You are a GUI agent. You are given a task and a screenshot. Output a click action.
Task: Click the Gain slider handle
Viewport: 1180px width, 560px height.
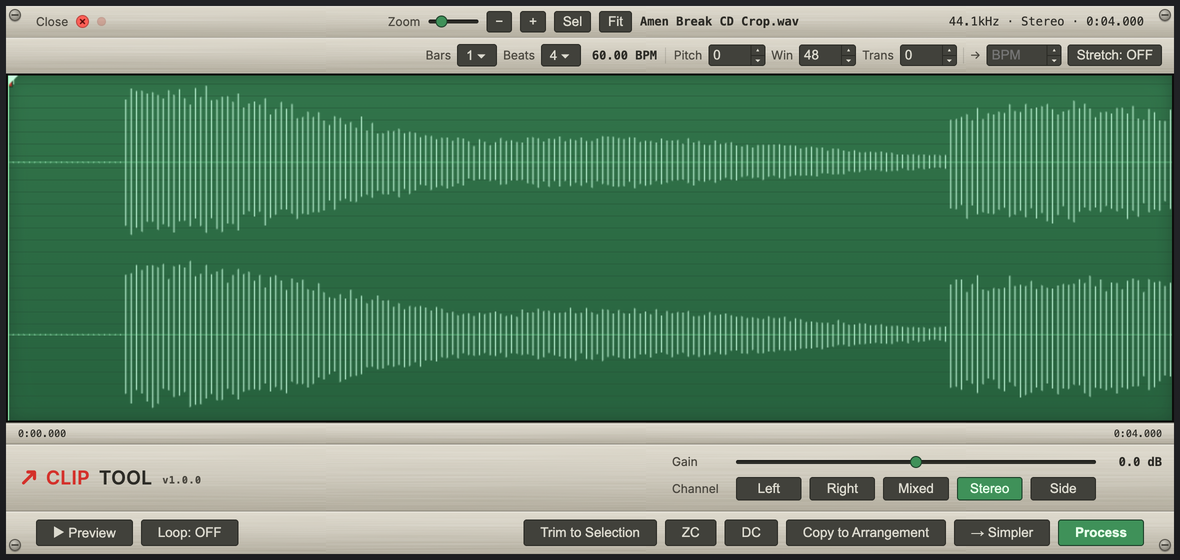915,462
